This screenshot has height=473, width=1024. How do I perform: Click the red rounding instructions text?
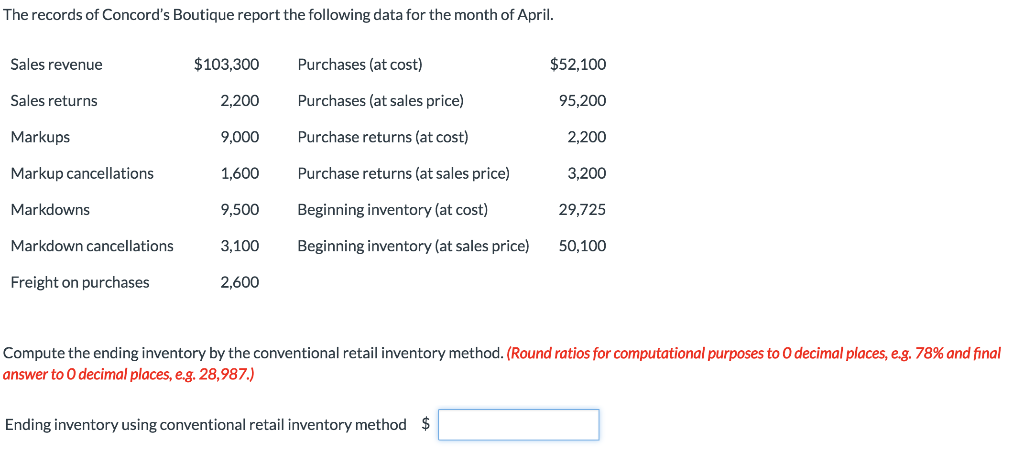(x=754, y=354)
